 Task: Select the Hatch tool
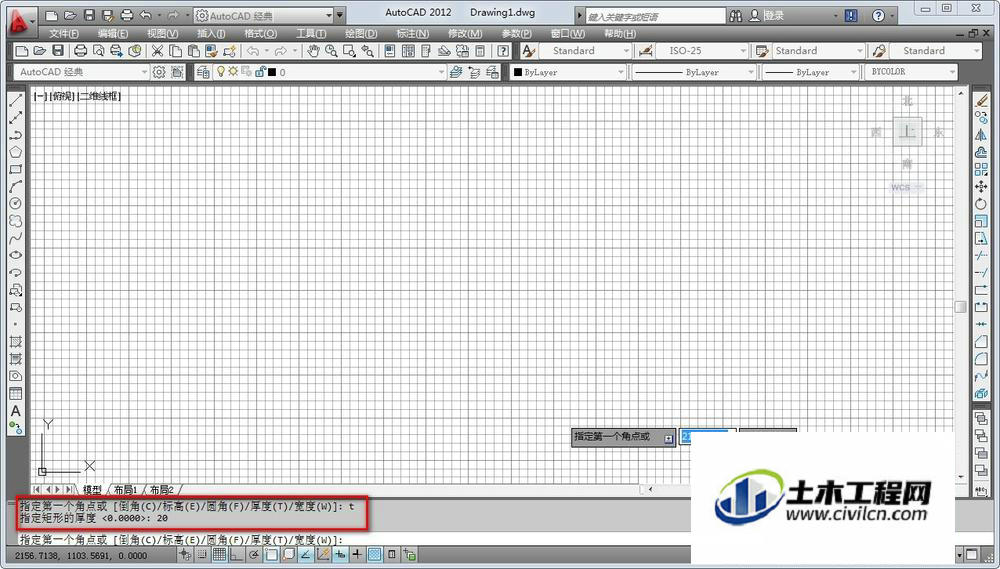click(x=15, y=342)
